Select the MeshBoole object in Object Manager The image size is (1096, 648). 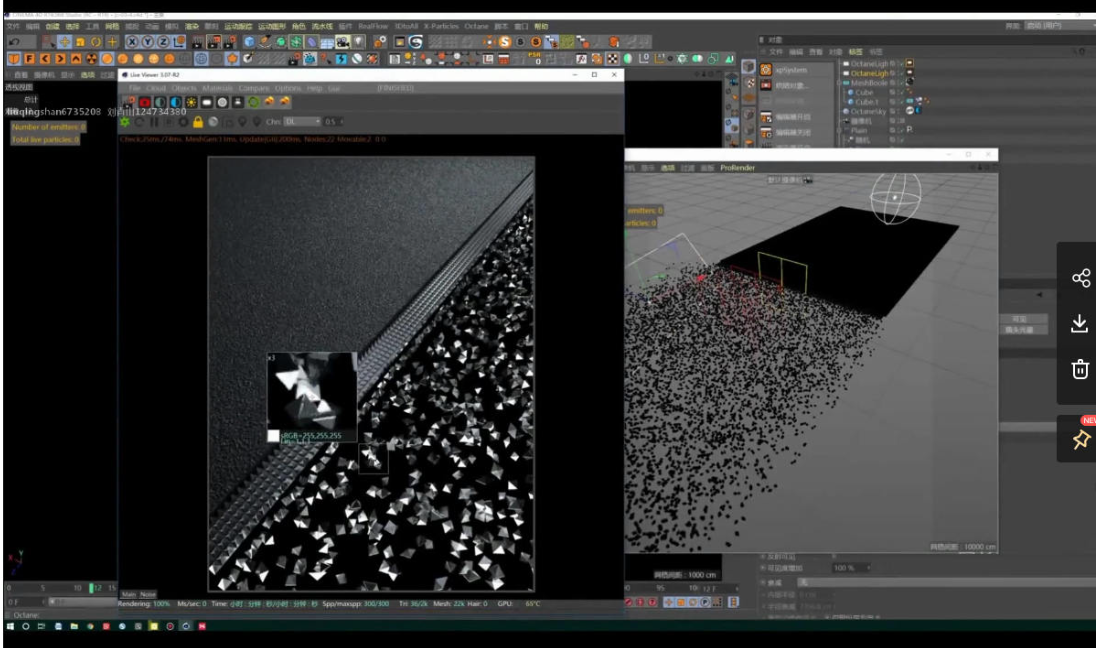pos(867,82)
